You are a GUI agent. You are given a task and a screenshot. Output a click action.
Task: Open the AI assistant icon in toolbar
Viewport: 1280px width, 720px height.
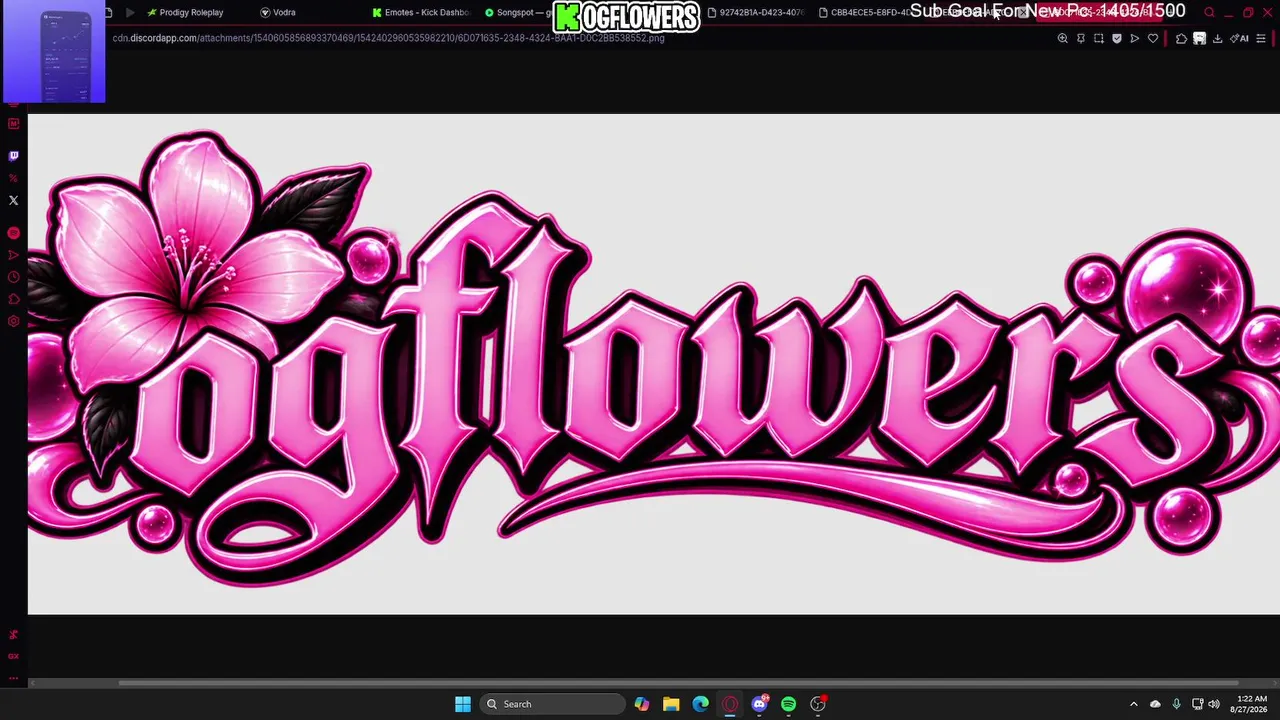coord(1240,38)
